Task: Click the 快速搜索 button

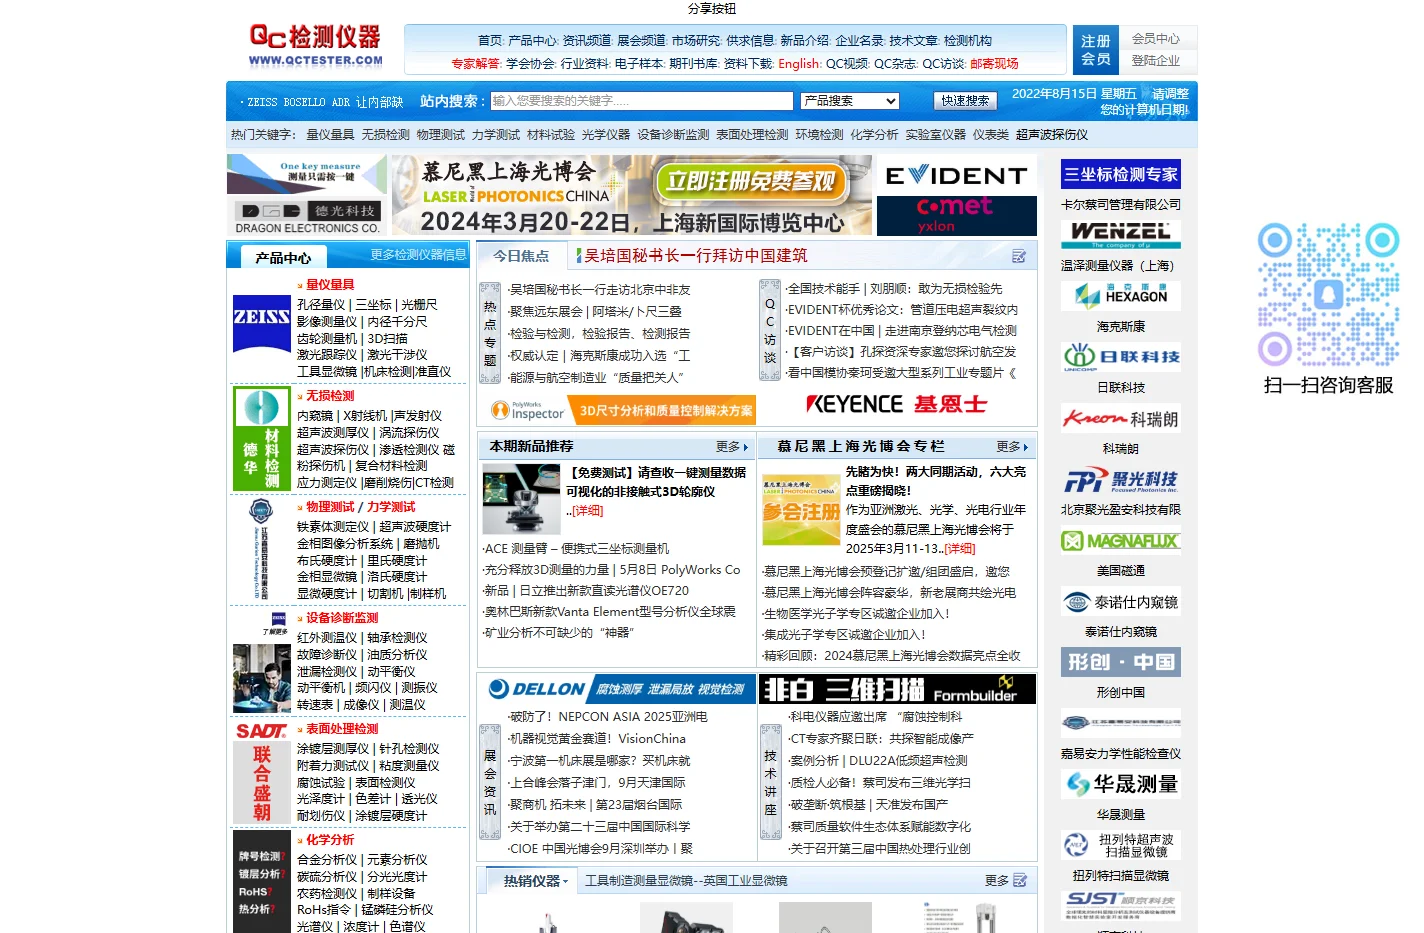Action: click(965, 101)
